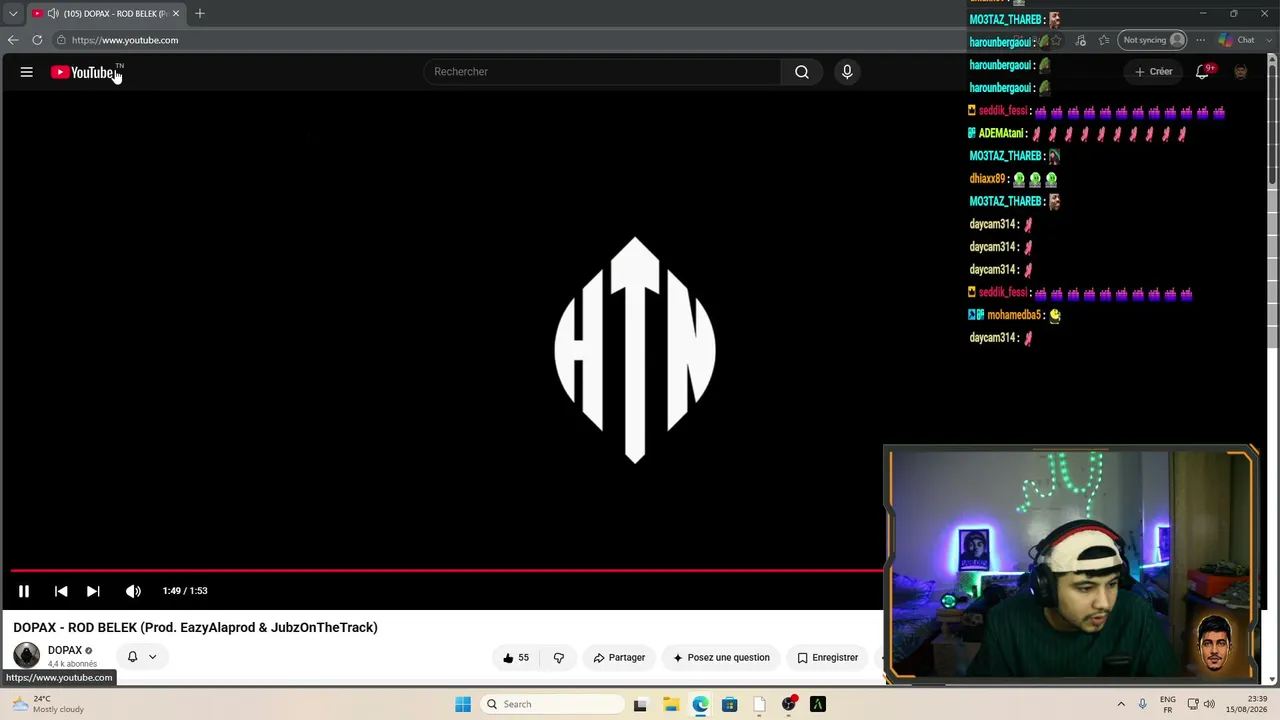The height and width of the screenshot is (720, 1280).
Task: Expand the notification bell subscription dropdown
Action: pos(142,657)
